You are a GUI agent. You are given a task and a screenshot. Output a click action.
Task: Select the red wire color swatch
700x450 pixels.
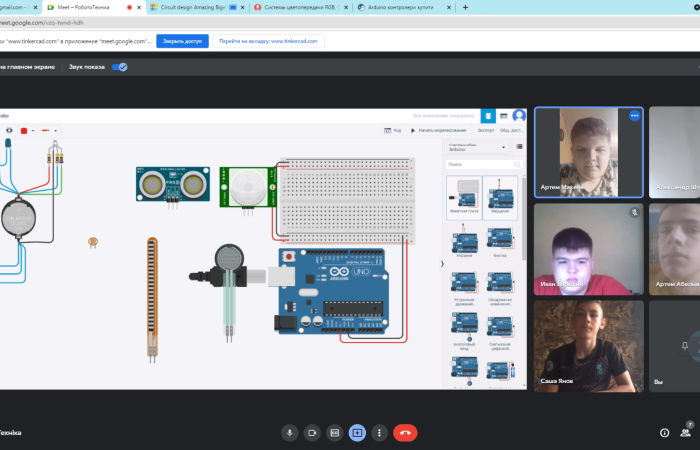click(x=25, y=130)
